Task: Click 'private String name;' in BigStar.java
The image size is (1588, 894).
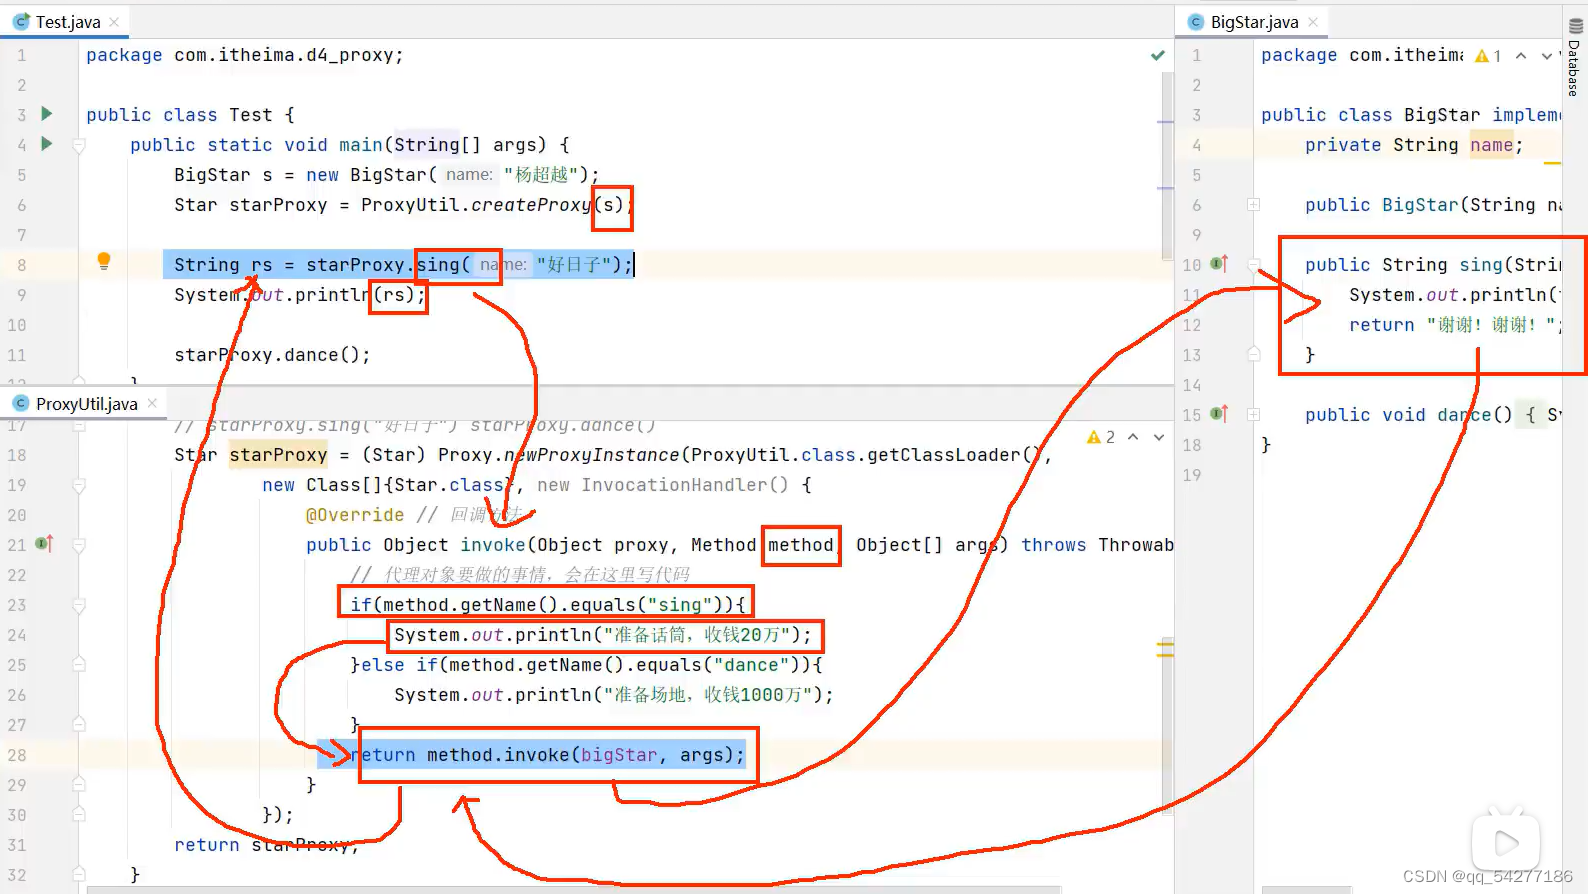Action: 1414,145
